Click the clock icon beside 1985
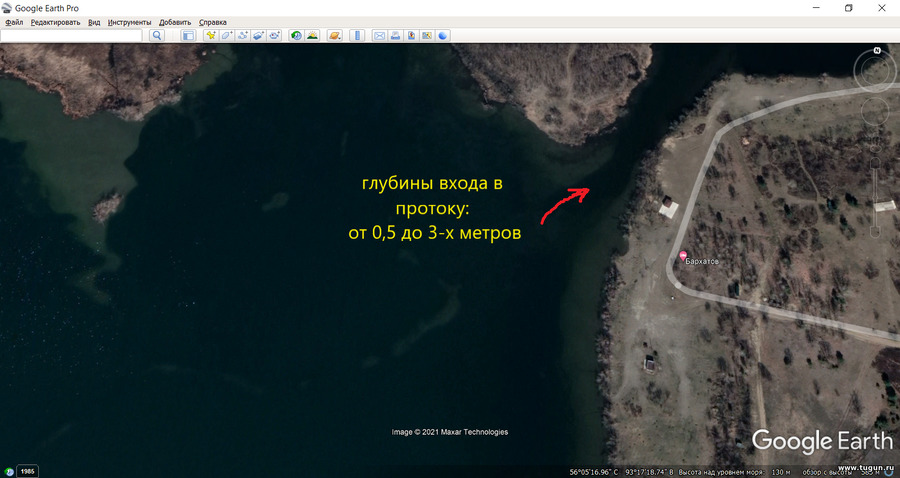 click(9, 472)
